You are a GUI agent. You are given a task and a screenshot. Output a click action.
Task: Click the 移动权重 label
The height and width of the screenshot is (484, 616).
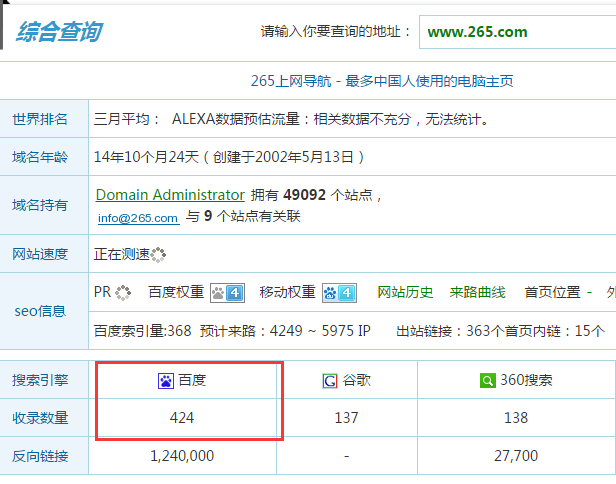click(x=288, y=292)
